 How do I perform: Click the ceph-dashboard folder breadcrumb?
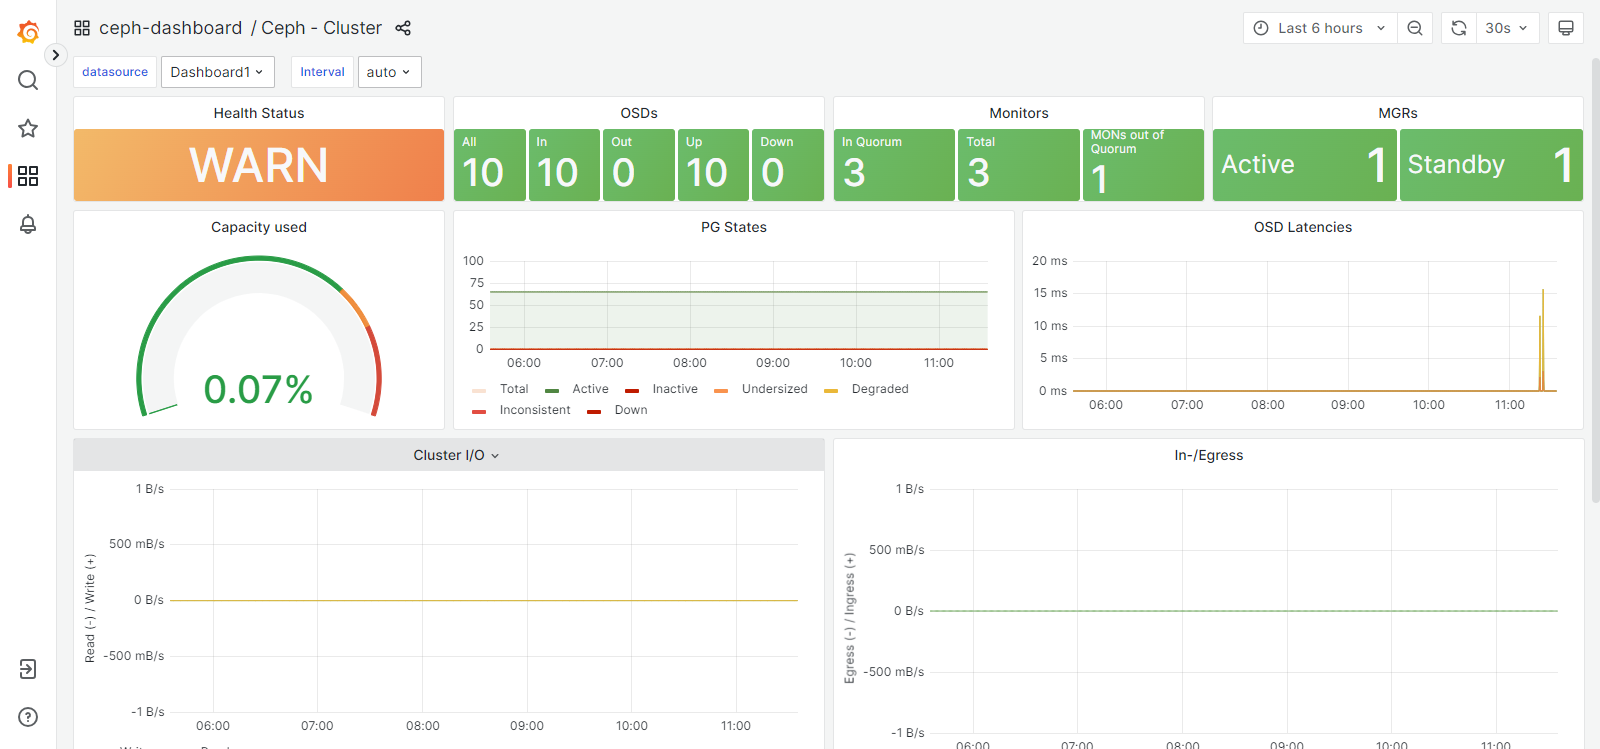tap(170, 28)
